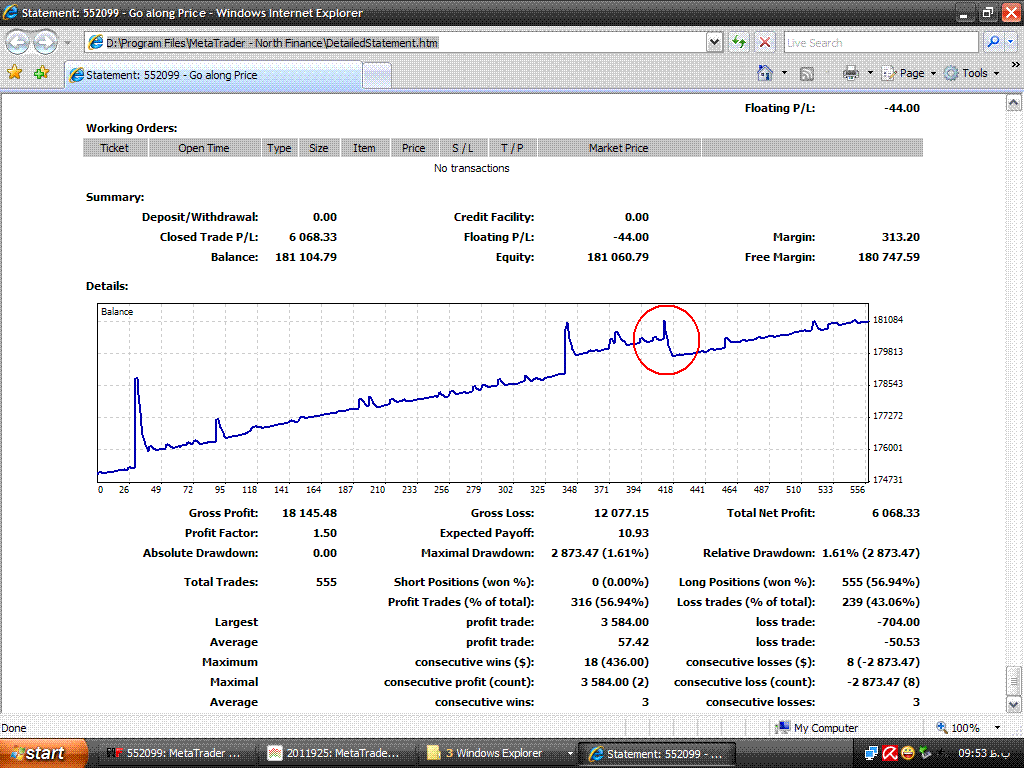Click the Profit Factor value 1.50
1024x768 pixels.
click(325, 533)
